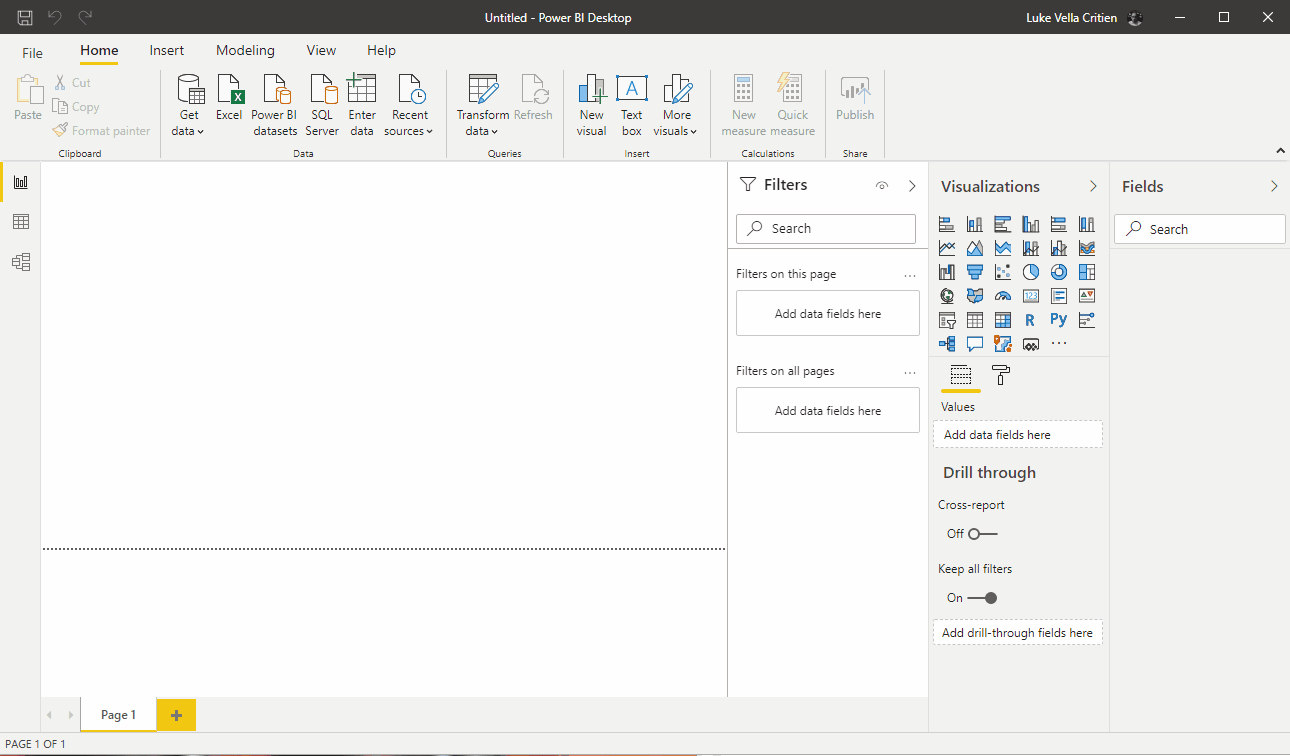Click the New visual button
The image size is (1290, 756).
pyautogui.click(x=591, y=105)
